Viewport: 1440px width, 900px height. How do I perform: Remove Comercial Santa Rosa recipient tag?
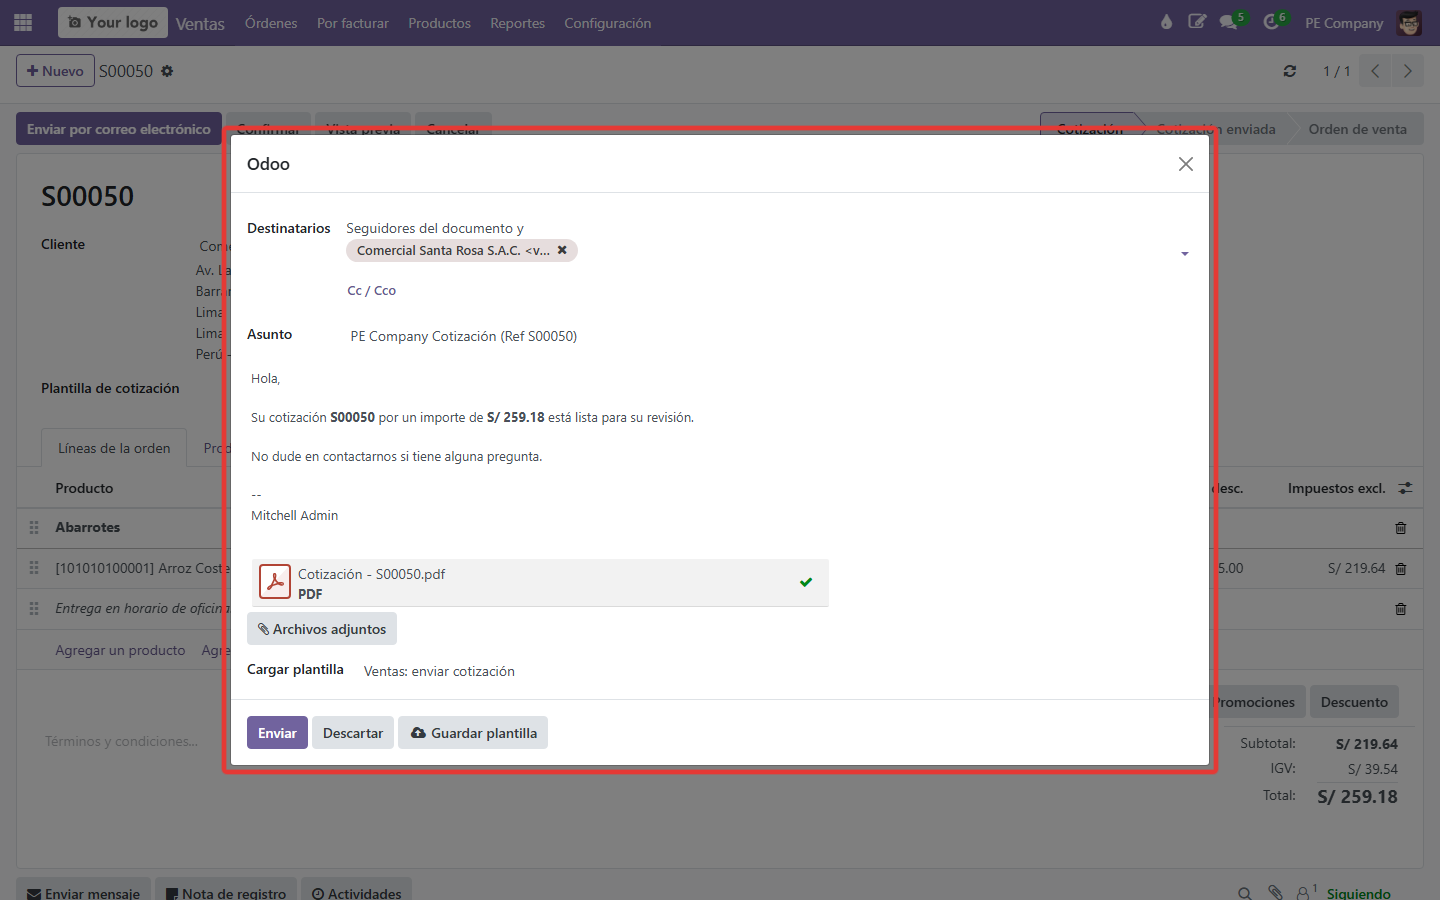coord(562,250)
